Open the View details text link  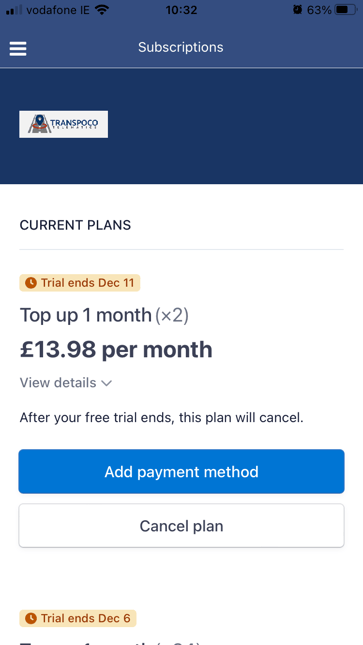58,383
